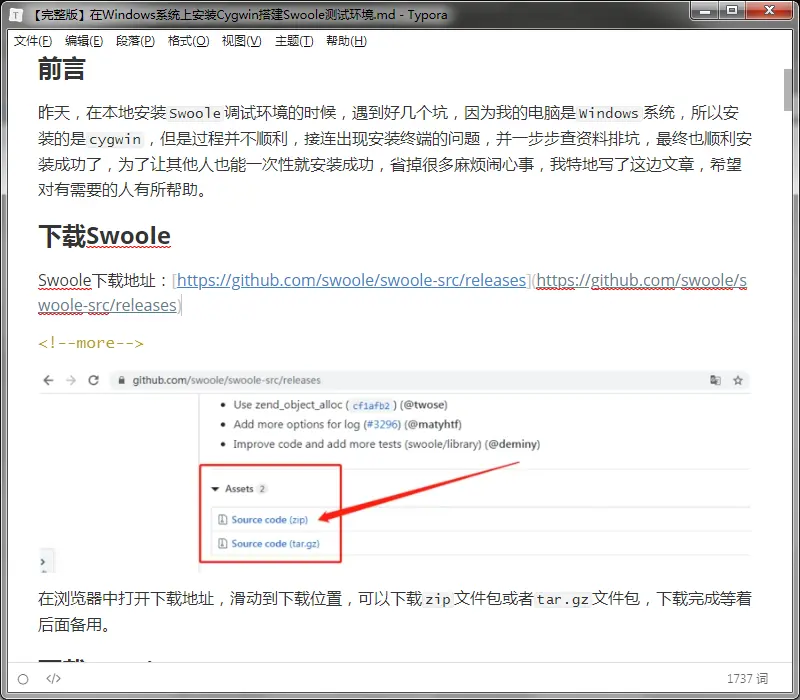The width and height of the screenshot is (800, 700).
Task: Click the embedded GitHub releases screenshot
Action: click(x=394, y=471)
